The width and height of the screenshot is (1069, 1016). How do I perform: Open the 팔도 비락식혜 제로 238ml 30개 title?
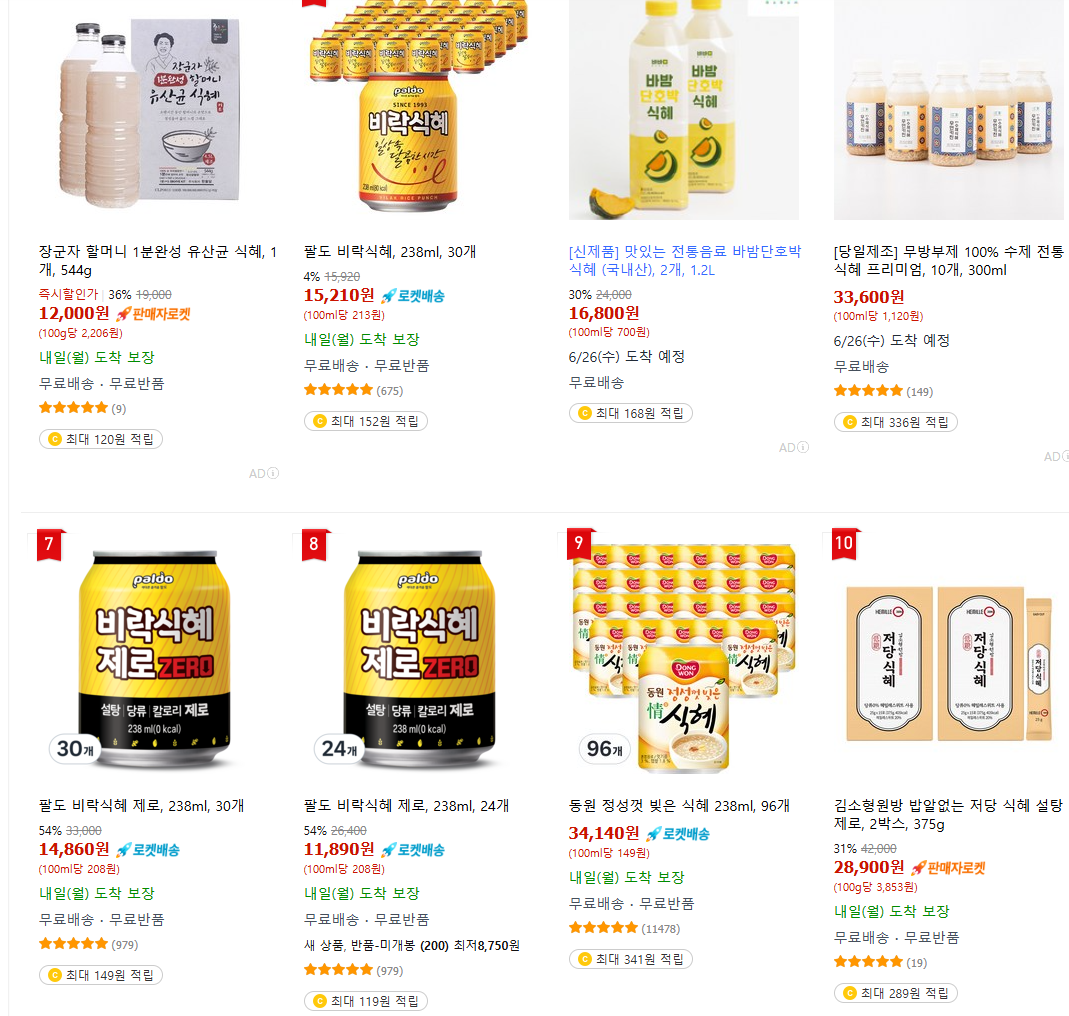tap(141, 806)
